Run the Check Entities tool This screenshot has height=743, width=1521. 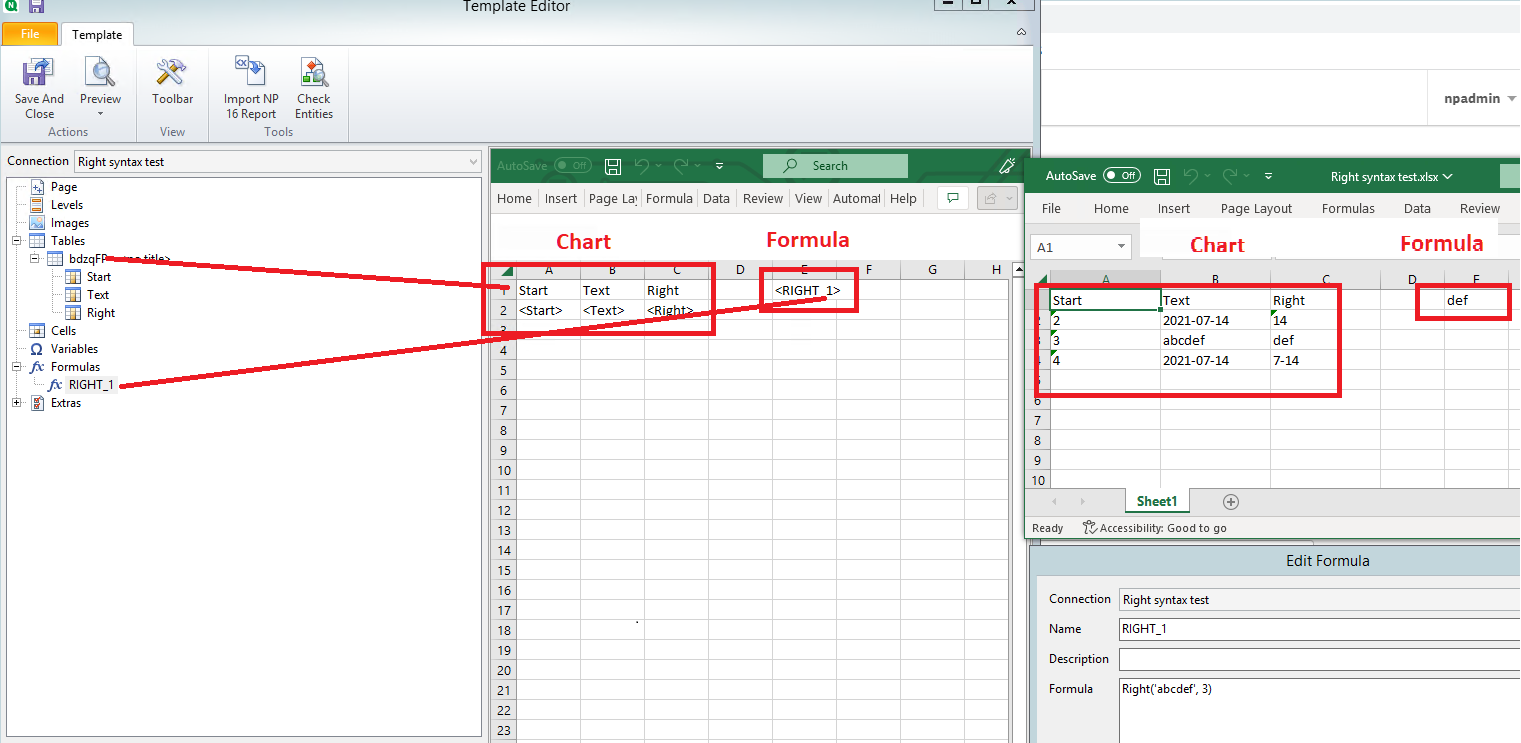[x=313, y=74]
